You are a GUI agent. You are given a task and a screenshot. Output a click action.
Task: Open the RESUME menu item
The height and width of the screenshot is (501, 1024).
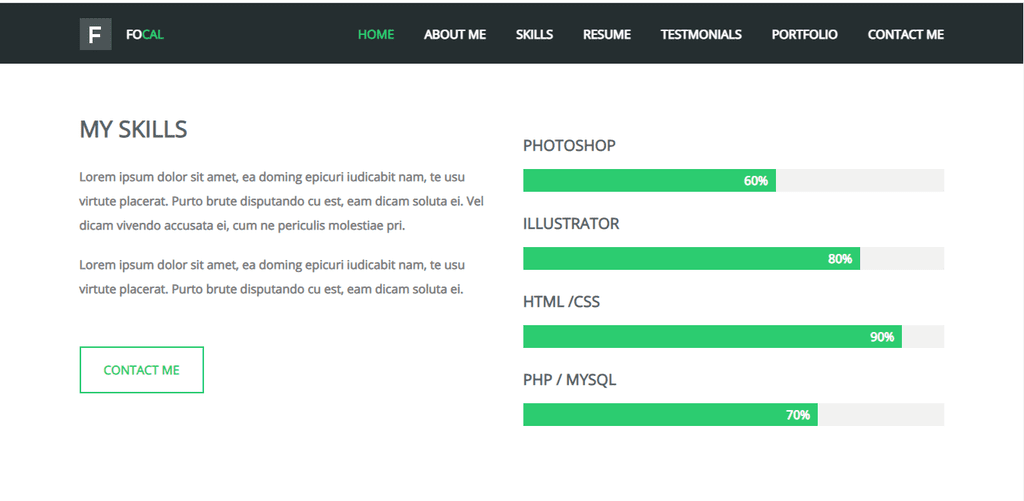coord(607,35)
